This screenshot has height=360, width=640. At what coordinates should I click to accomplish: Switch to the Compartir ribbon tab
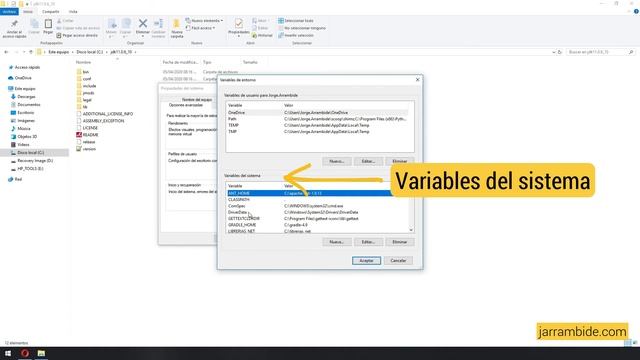[x=51, y=11]
